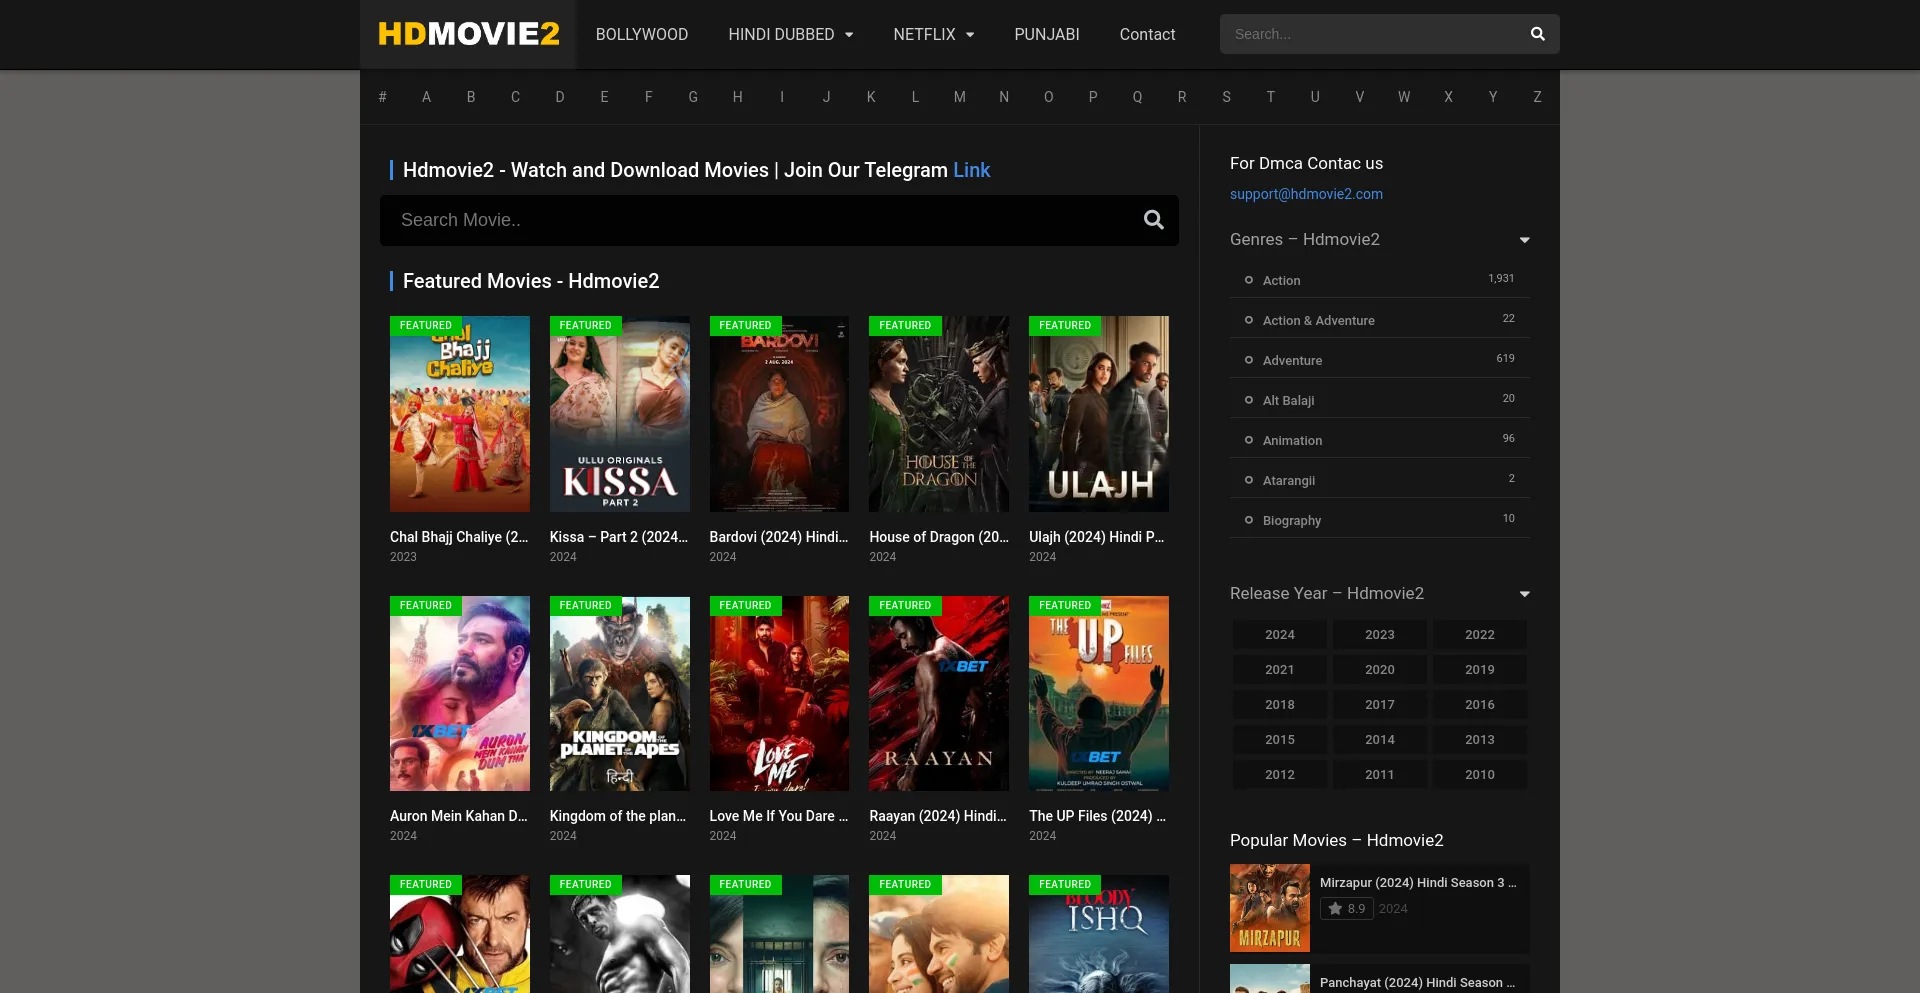Filter by release year 2023

point(1379,635)
